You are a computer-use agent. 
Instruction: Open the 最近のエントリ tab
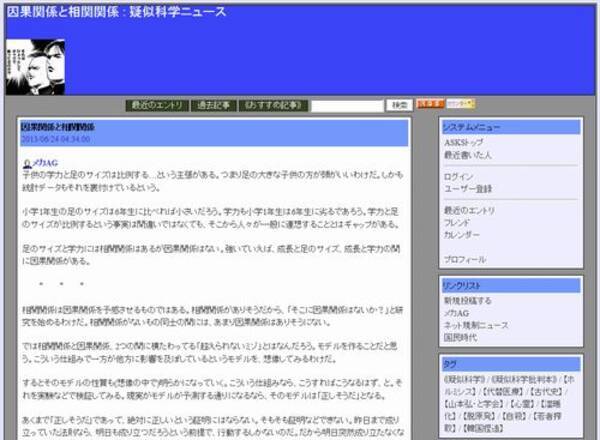(157, 105)
